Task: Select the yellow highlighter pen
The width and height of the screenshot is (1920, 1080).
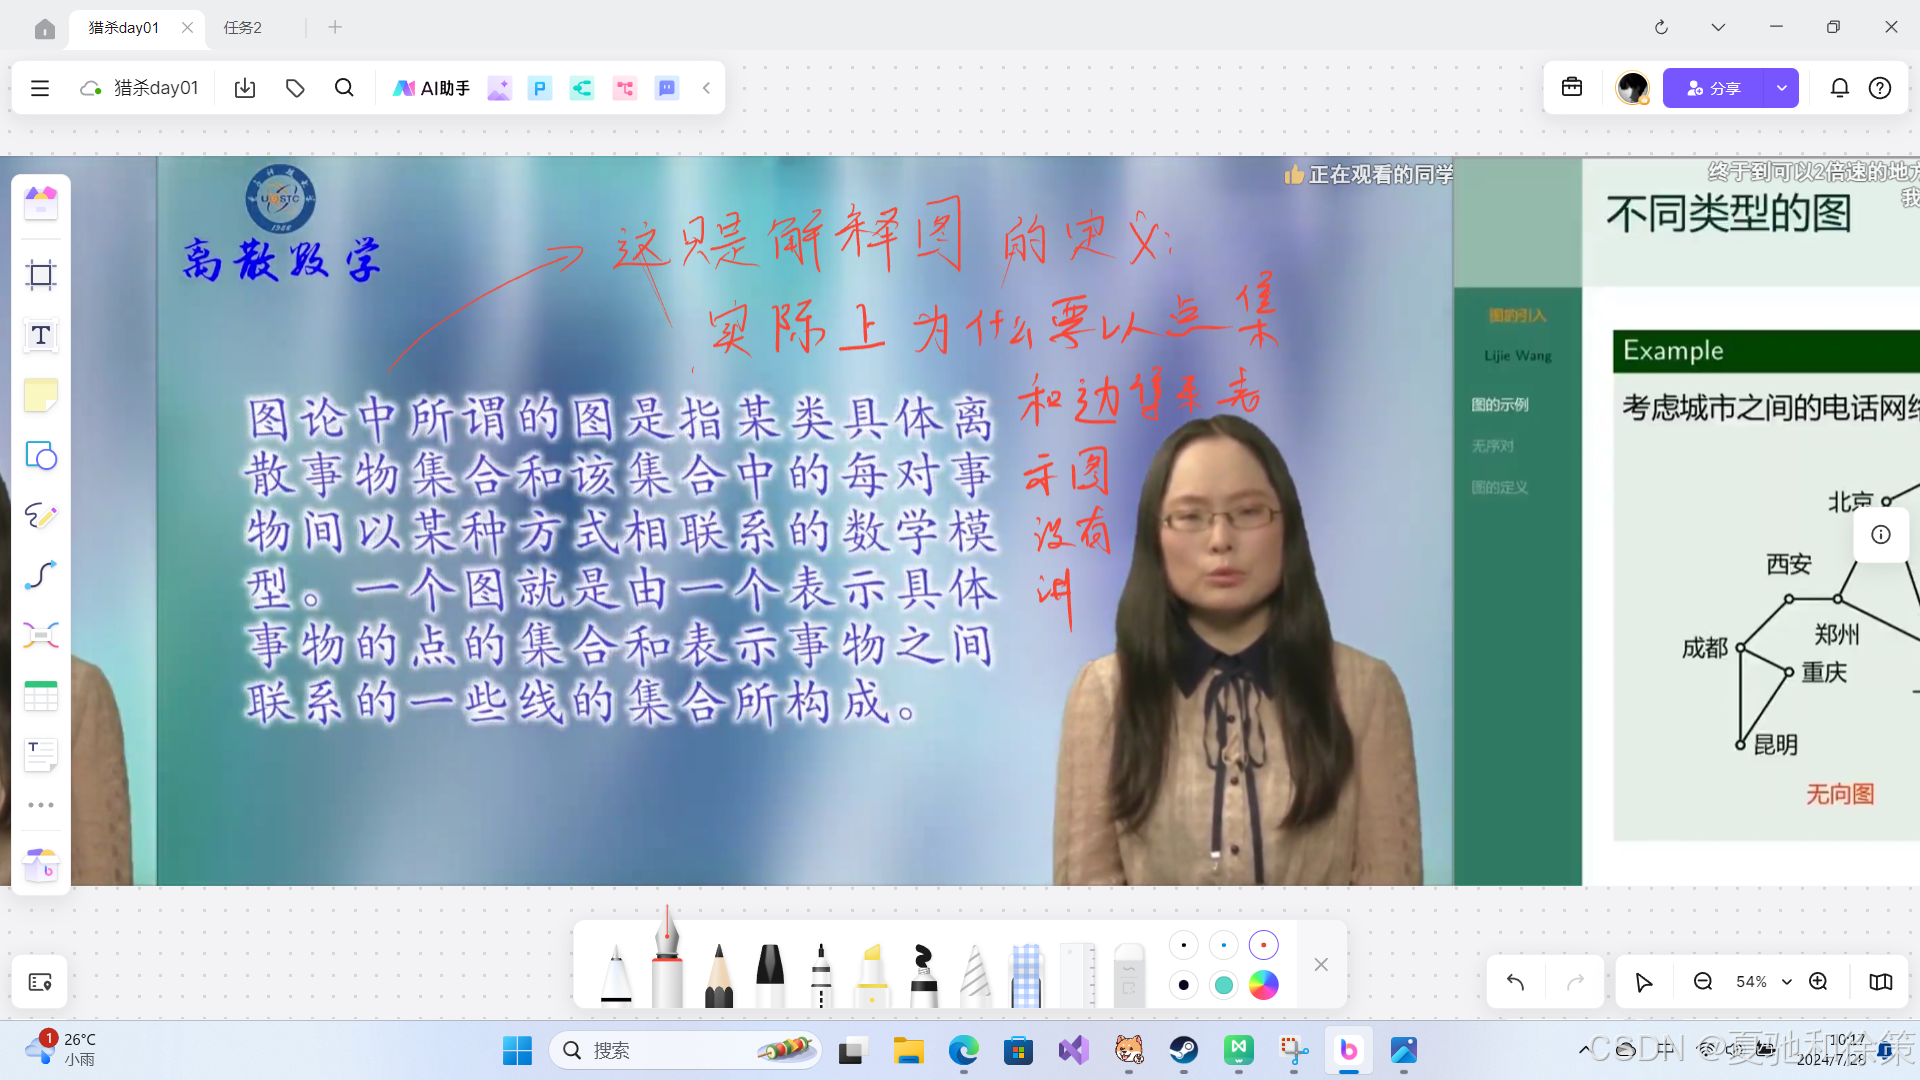Action: 872,974
